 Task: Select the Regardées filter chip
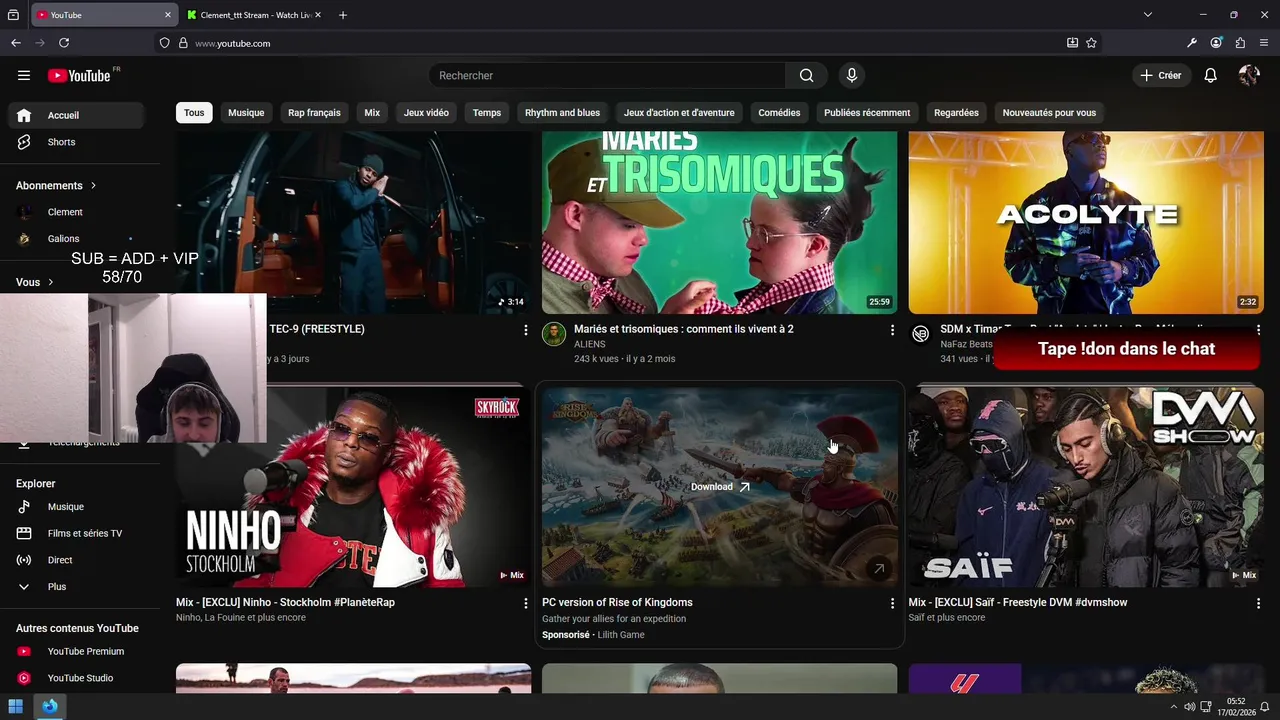(x=956, y=113)
